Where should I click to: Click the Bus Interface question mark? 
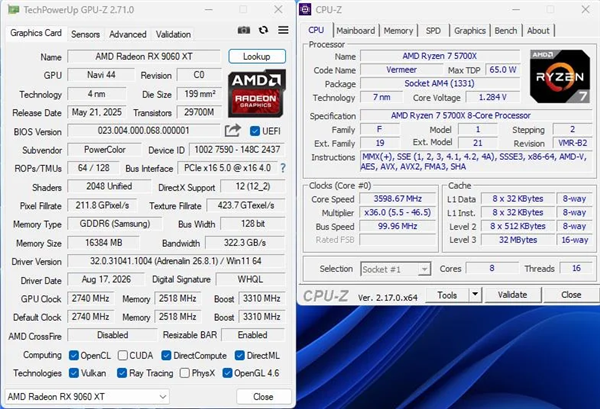[283, 168]
